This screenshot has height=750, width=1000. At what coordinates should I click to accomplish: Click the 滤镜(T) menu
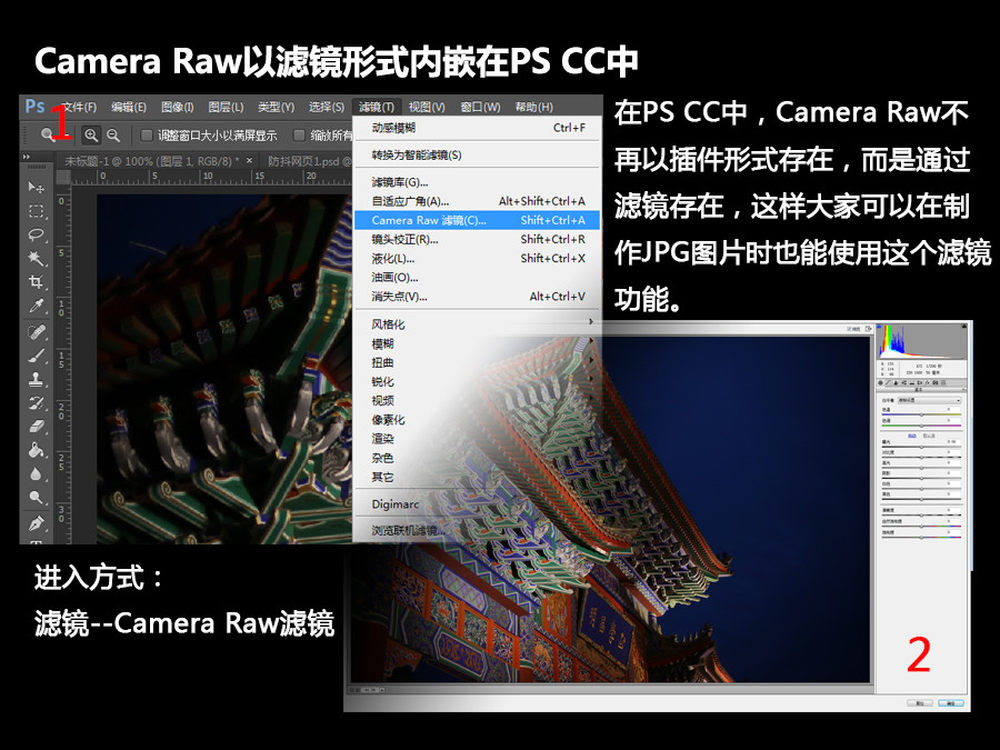point(376,107)
